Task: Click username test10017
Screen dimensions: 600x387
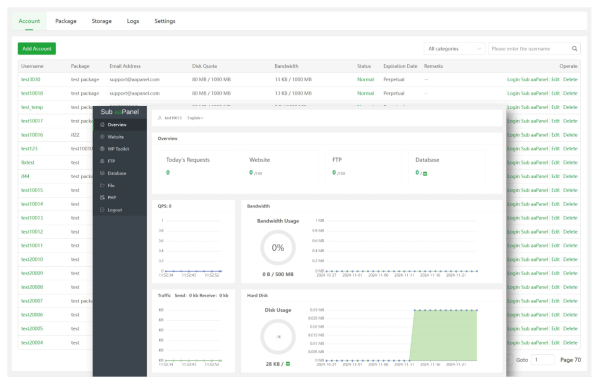Action: [x=32, y=121]
